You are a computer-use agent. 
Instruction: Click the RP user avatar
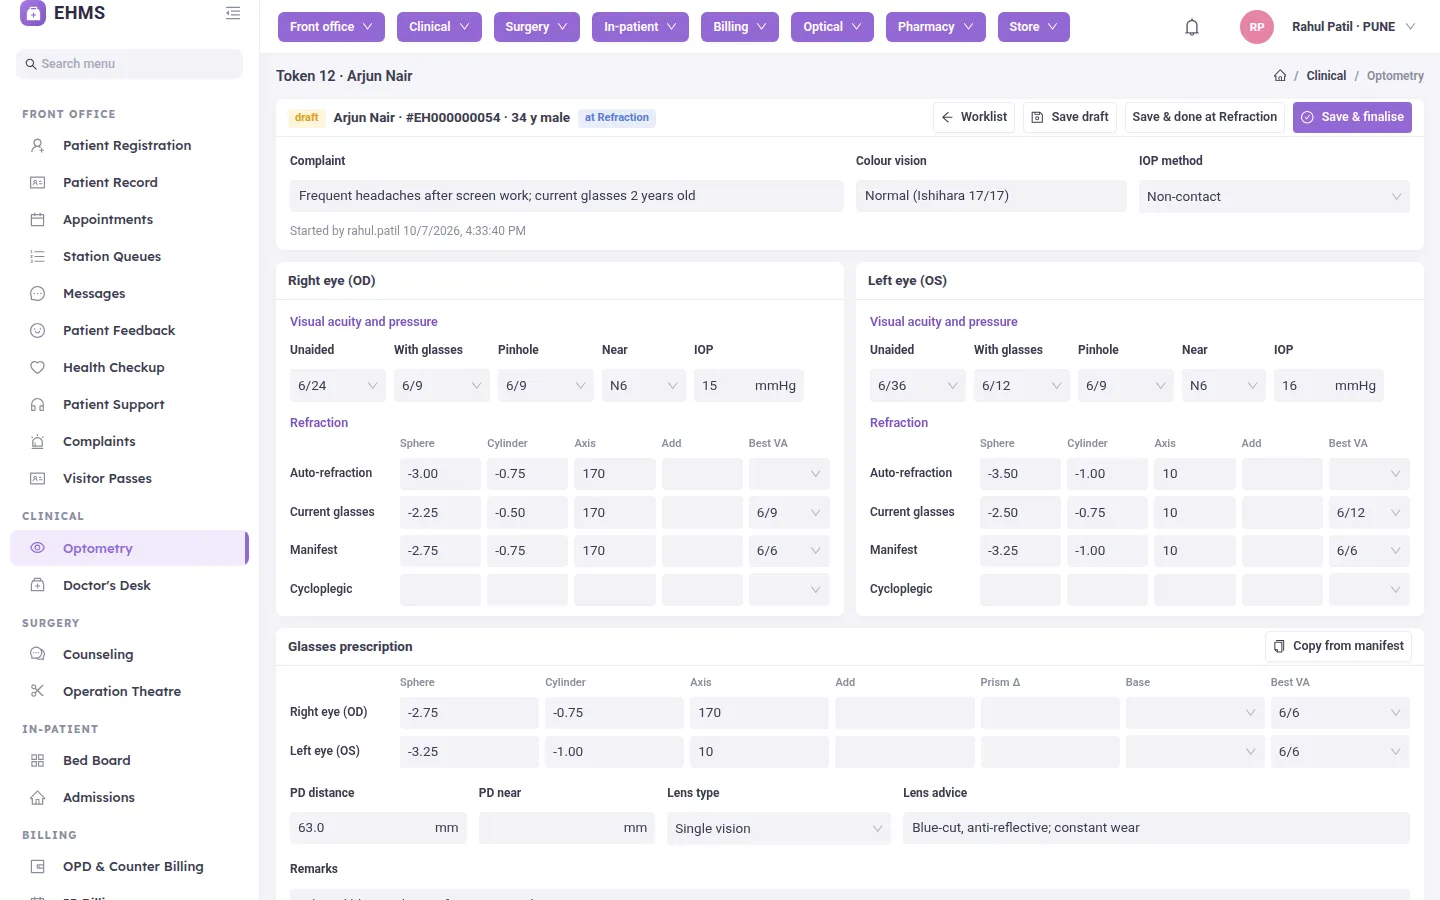click(1257, 27)
